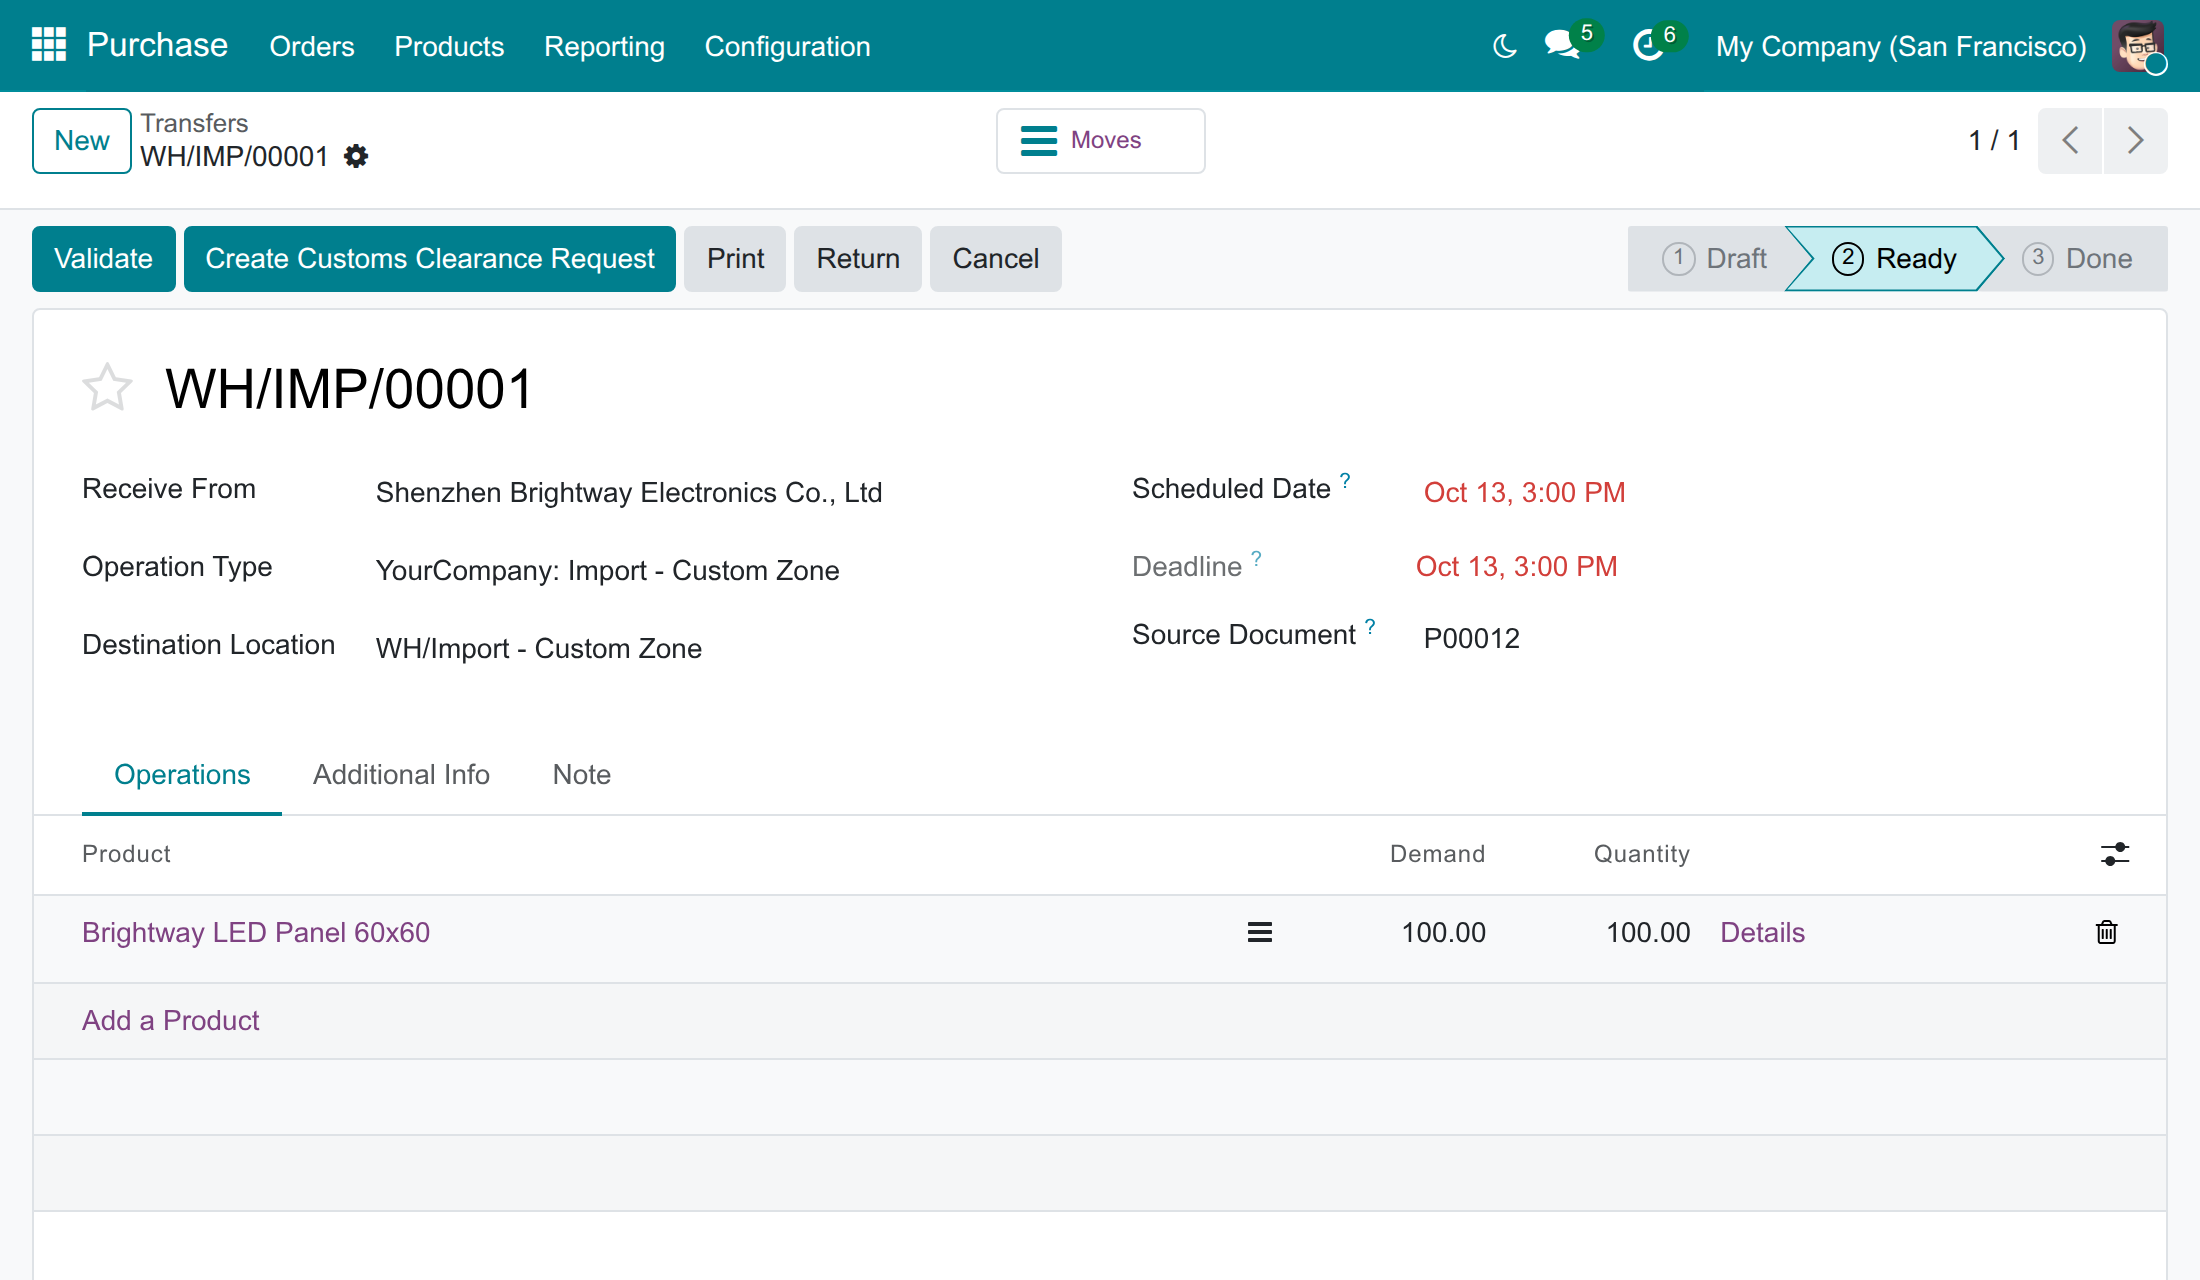
Task: Go to previous record arrow
Action: tap(2070, 141)
